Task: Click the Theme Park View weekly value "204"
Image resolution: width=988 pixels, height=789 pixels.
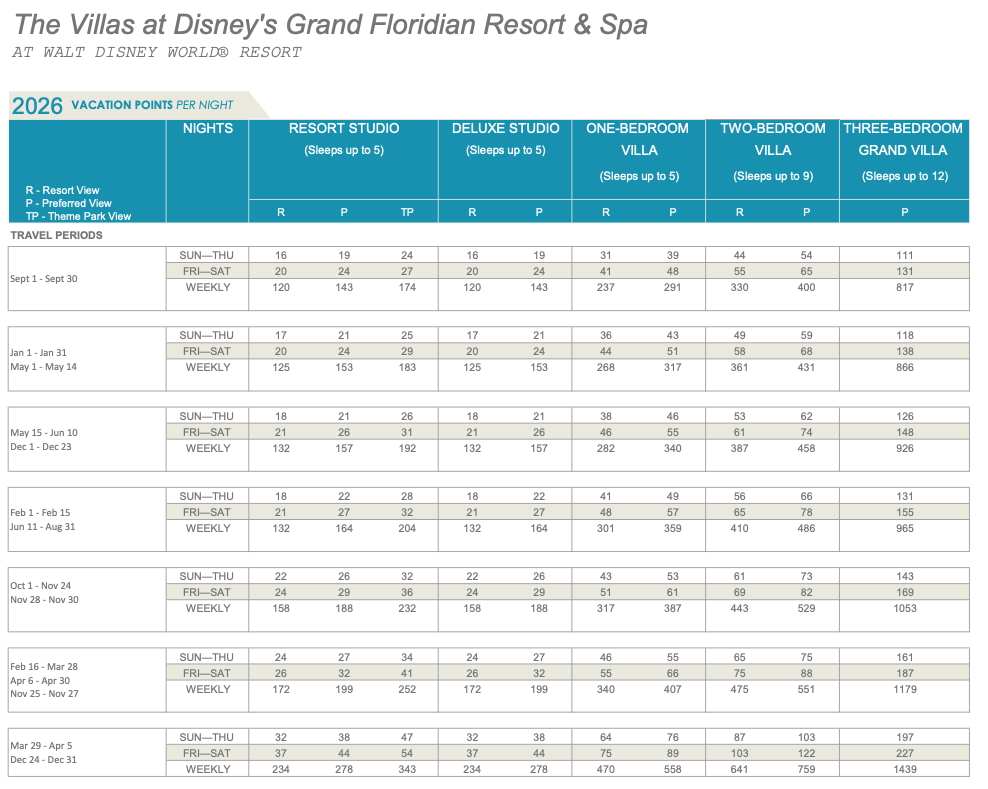Action: (407, 529)
